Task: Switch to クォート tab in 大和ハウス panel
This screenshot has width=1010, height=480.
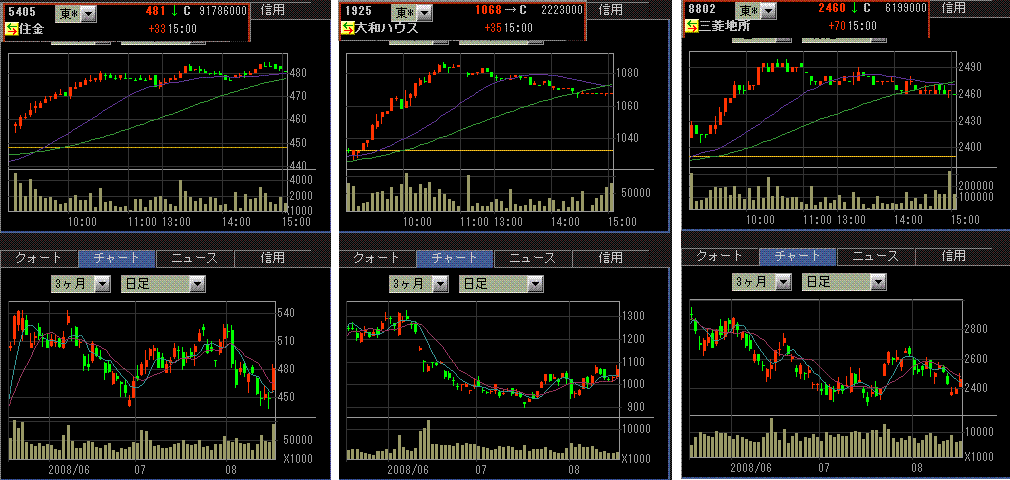Action: click(377, 258)
